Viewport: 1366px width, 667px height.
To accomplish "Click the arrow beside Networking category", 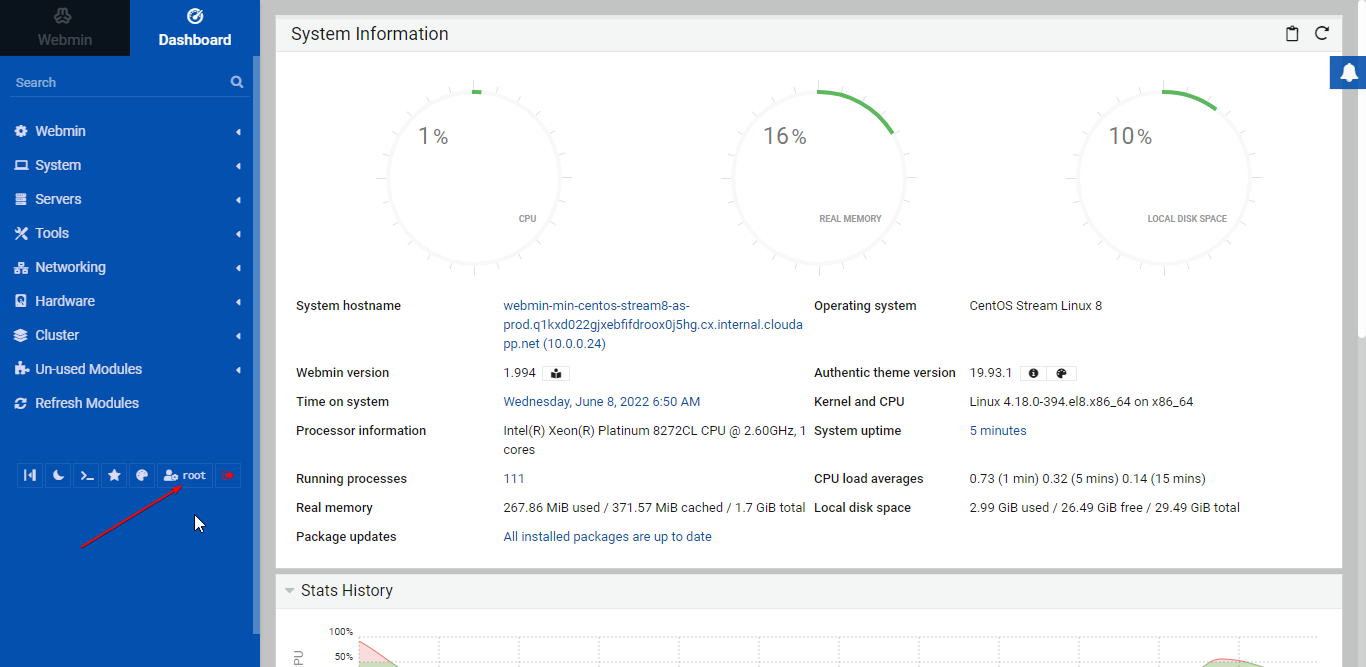I will pyautogui.click(x=238, y=268).
